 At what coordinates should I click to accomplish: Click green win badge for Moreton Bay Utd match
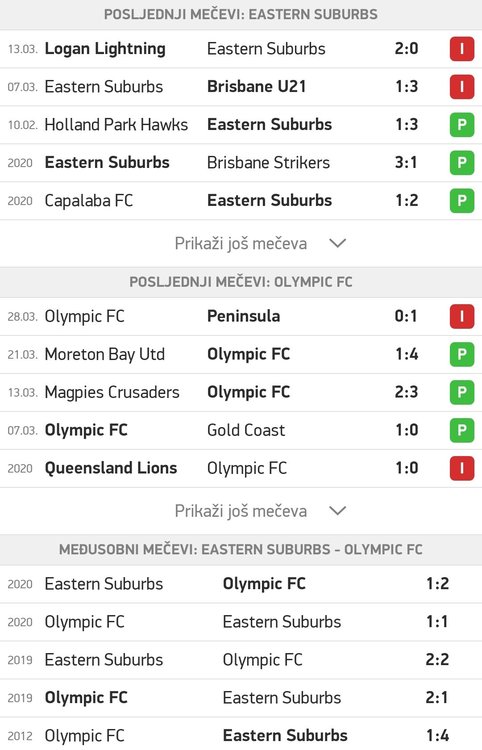coord(461,354)
